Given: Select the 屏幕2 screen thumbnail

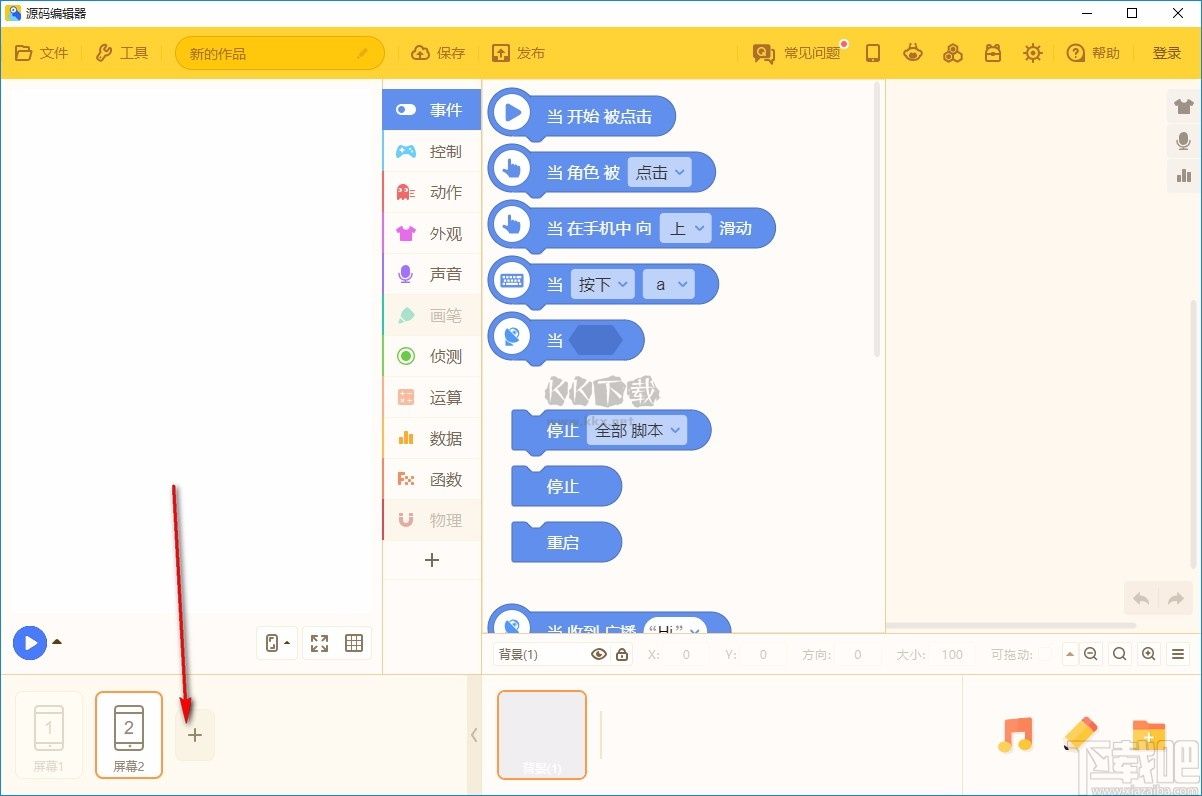Looking at the screenshot, I should point(128,734).
